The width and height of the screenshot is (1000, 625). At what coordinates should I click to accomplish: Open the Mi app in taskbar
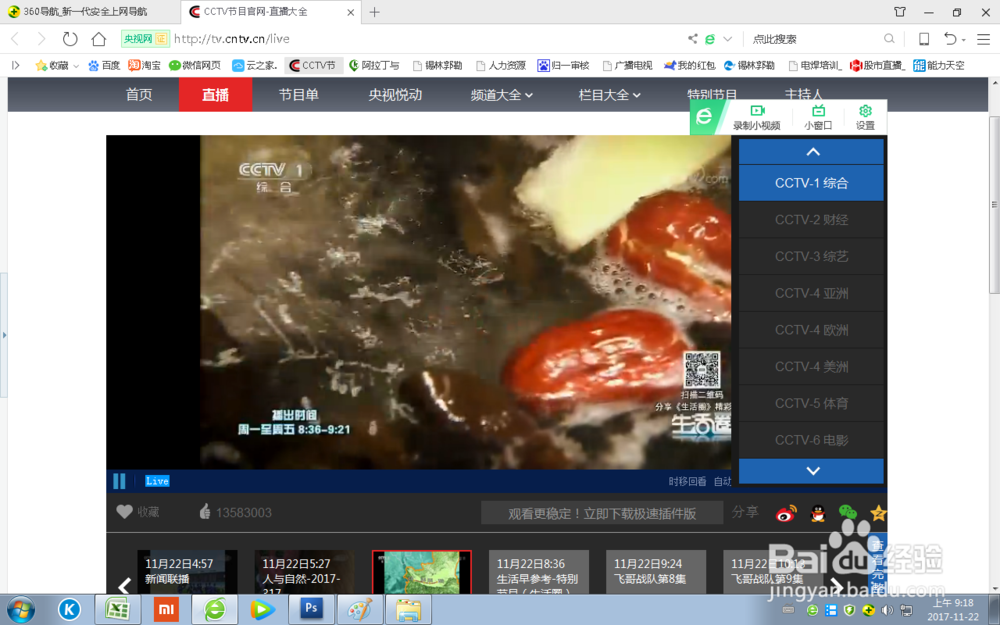166,610
